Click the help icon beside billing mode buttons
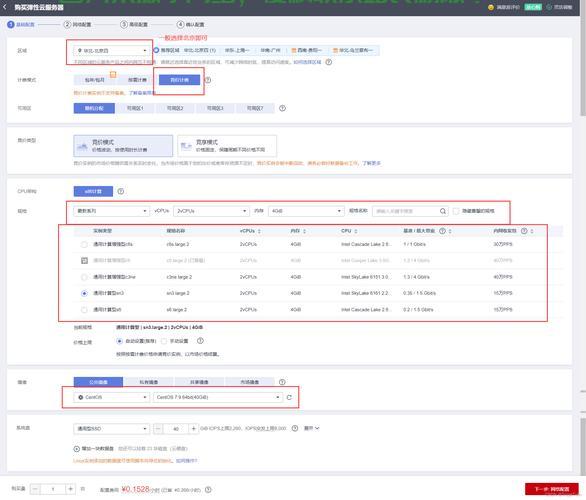Image resolution: width=586 pixels, height=500 pixels. coord(208,80)
